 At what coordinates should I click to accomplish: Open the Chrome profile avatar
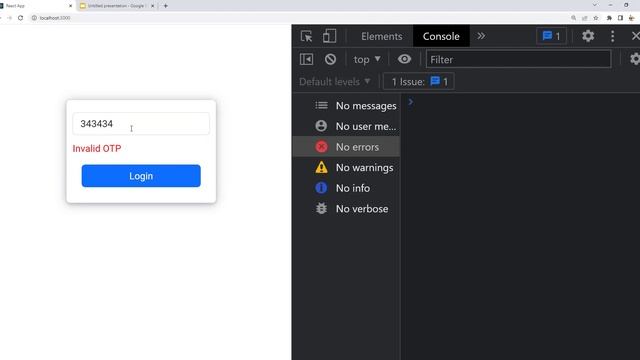click(x=632, y=18)
